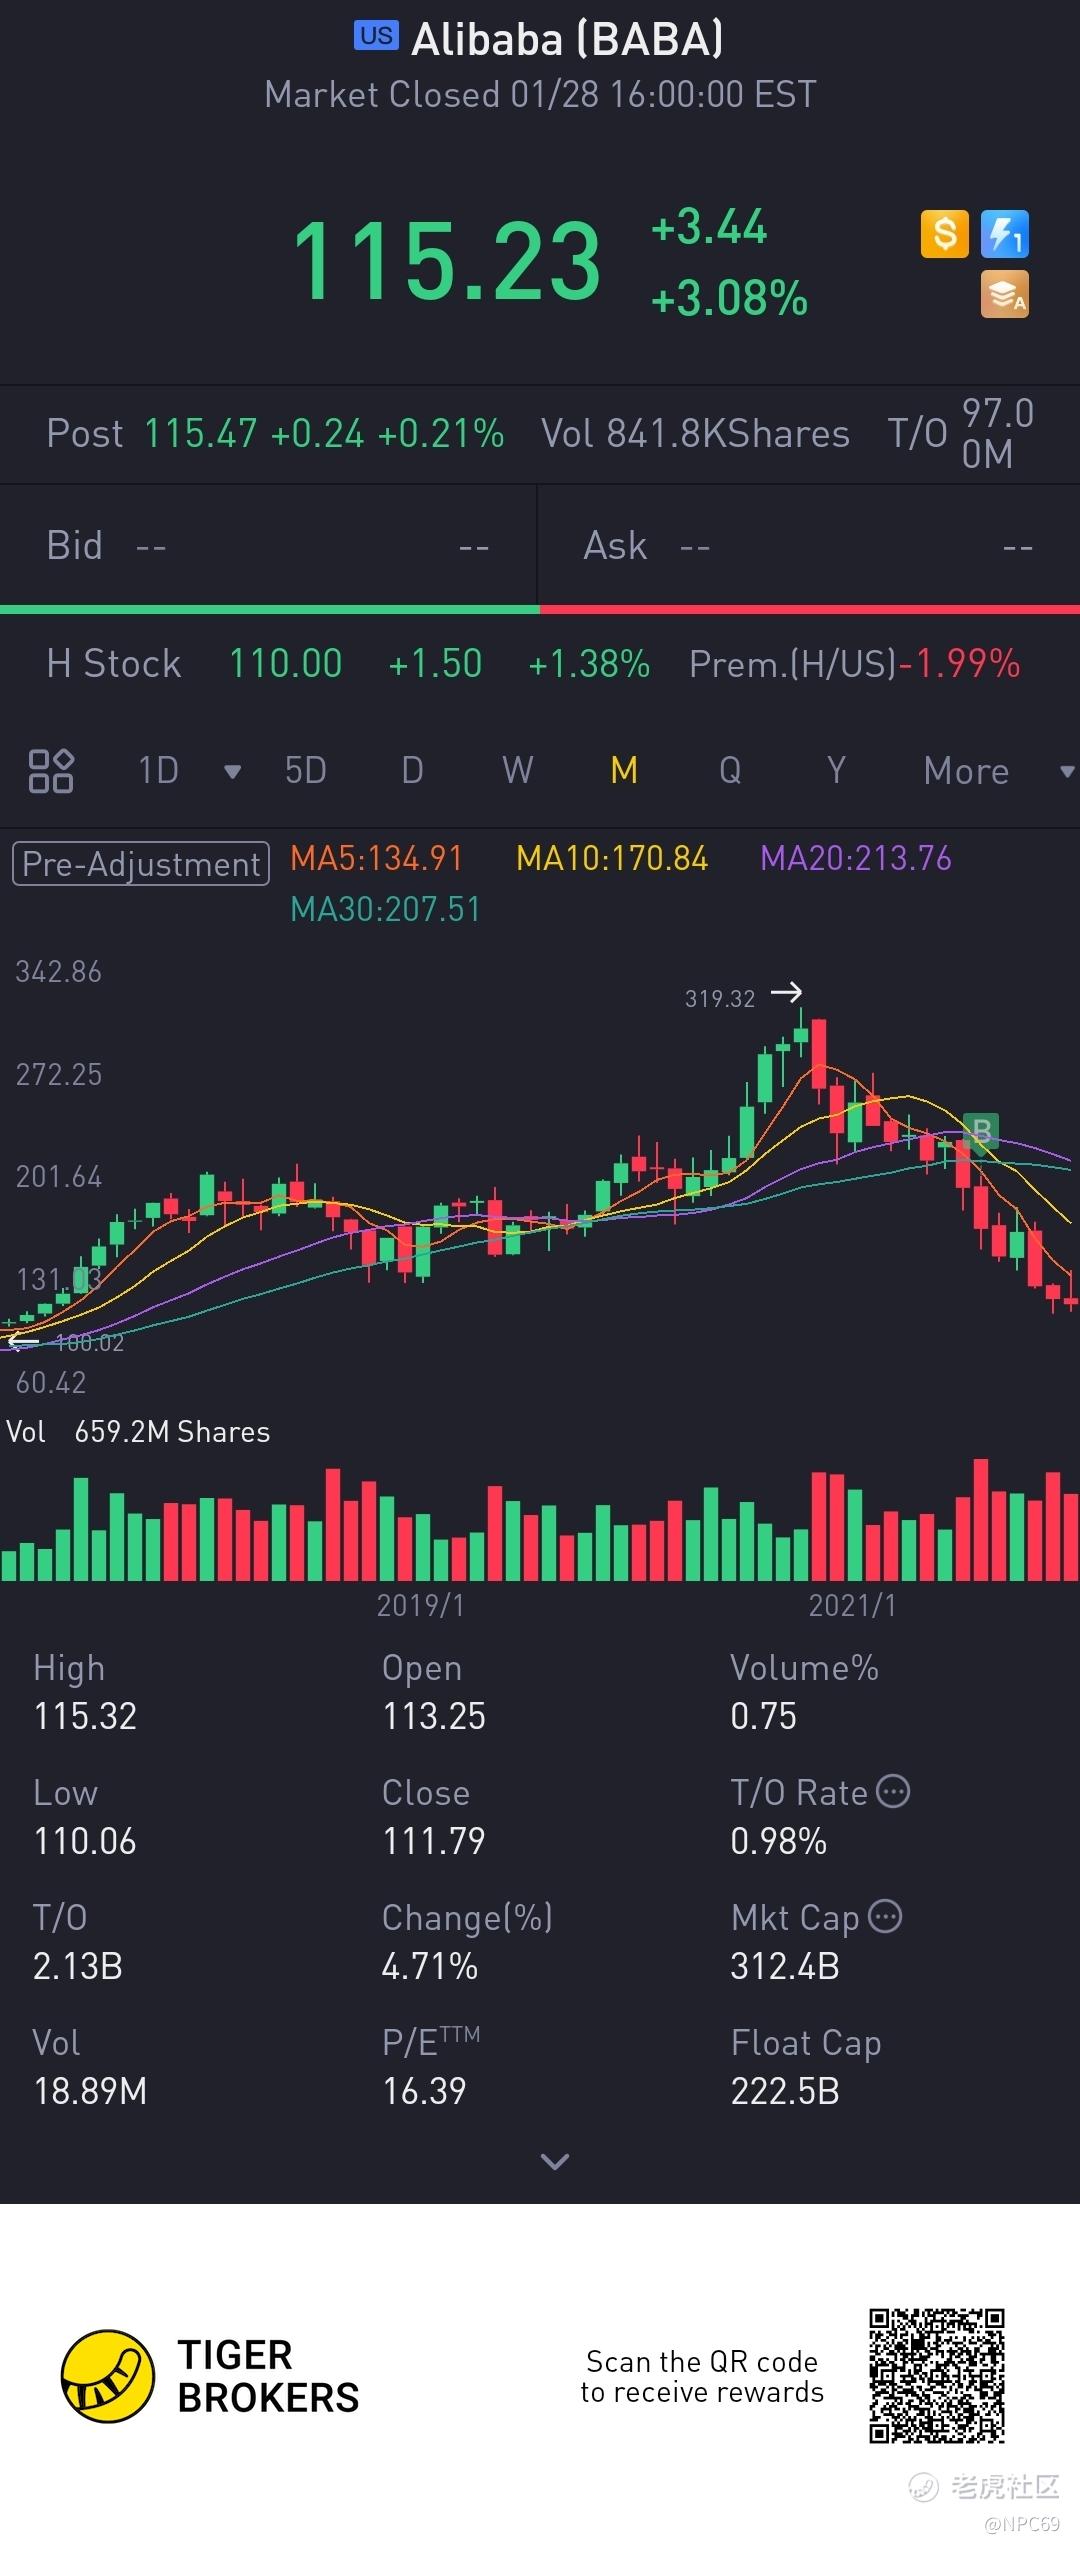Tap the Float Cap 222.5B value
Image resolution: width=1080 pixels, height=2549 pixels.
(x=785, y=2091)
